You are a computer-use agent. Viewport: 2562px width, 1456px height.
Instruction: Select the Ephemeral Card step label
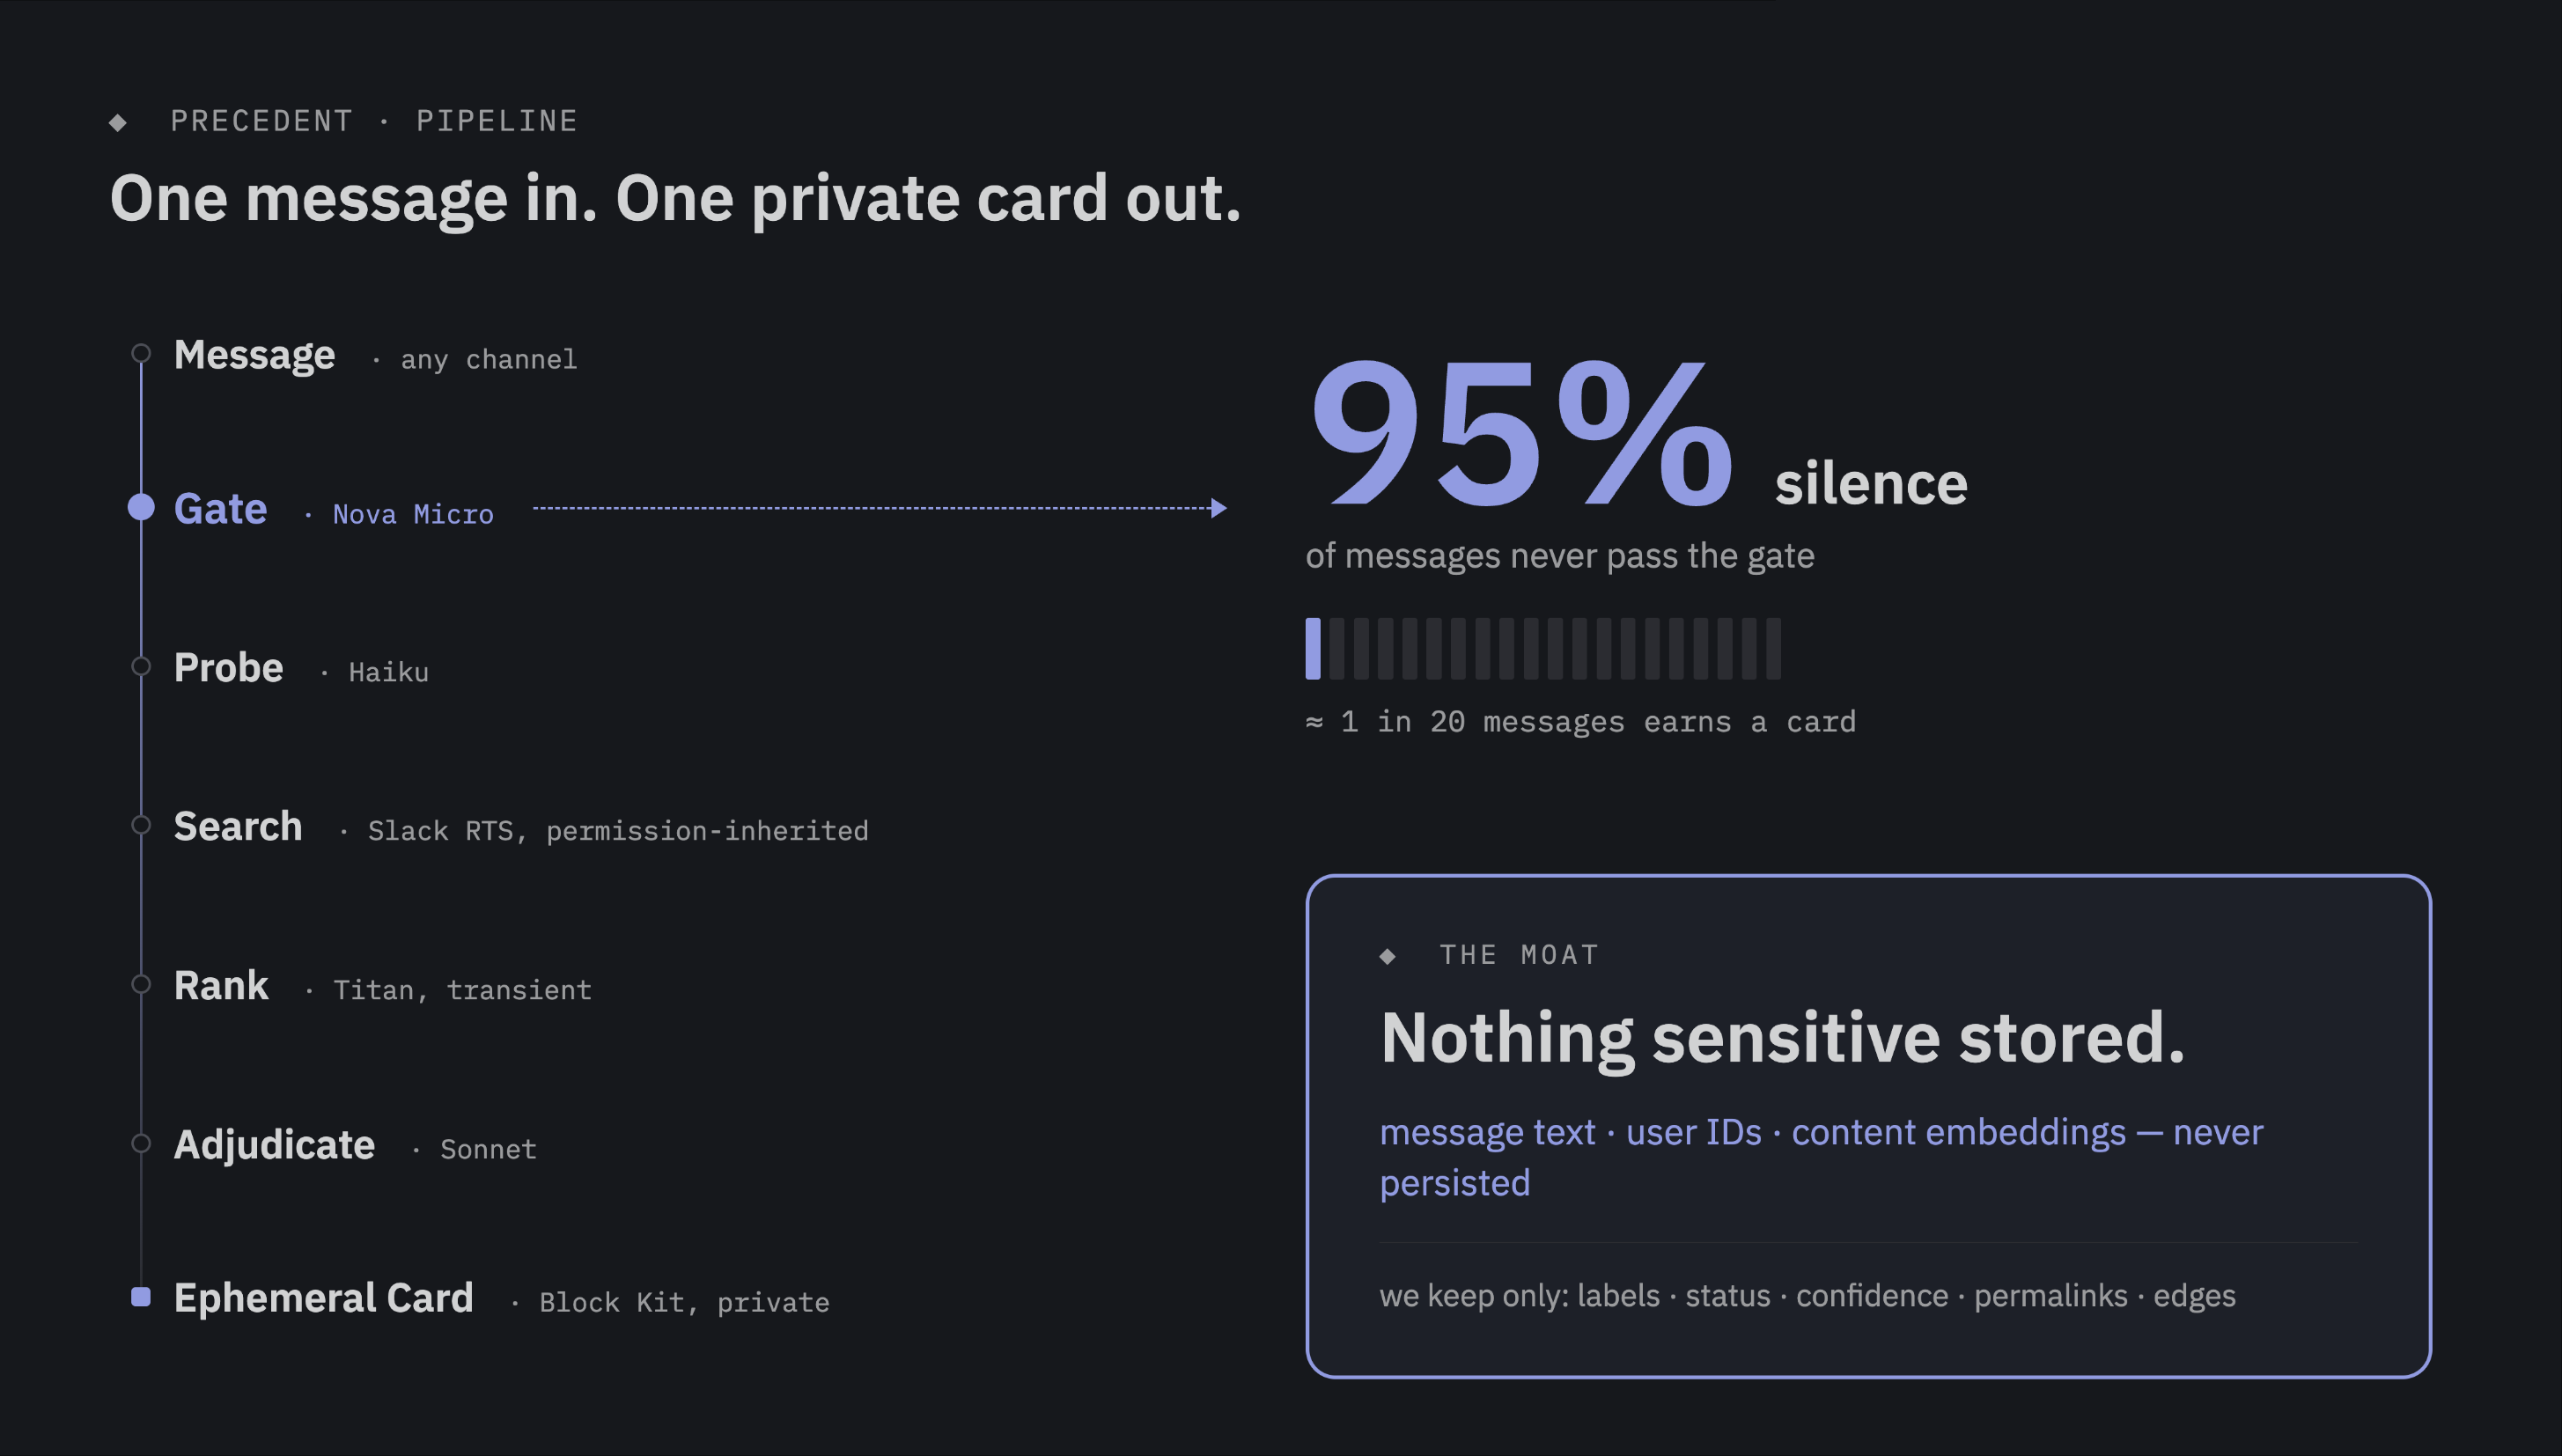pyautogui.click(x=323, y=1298)
